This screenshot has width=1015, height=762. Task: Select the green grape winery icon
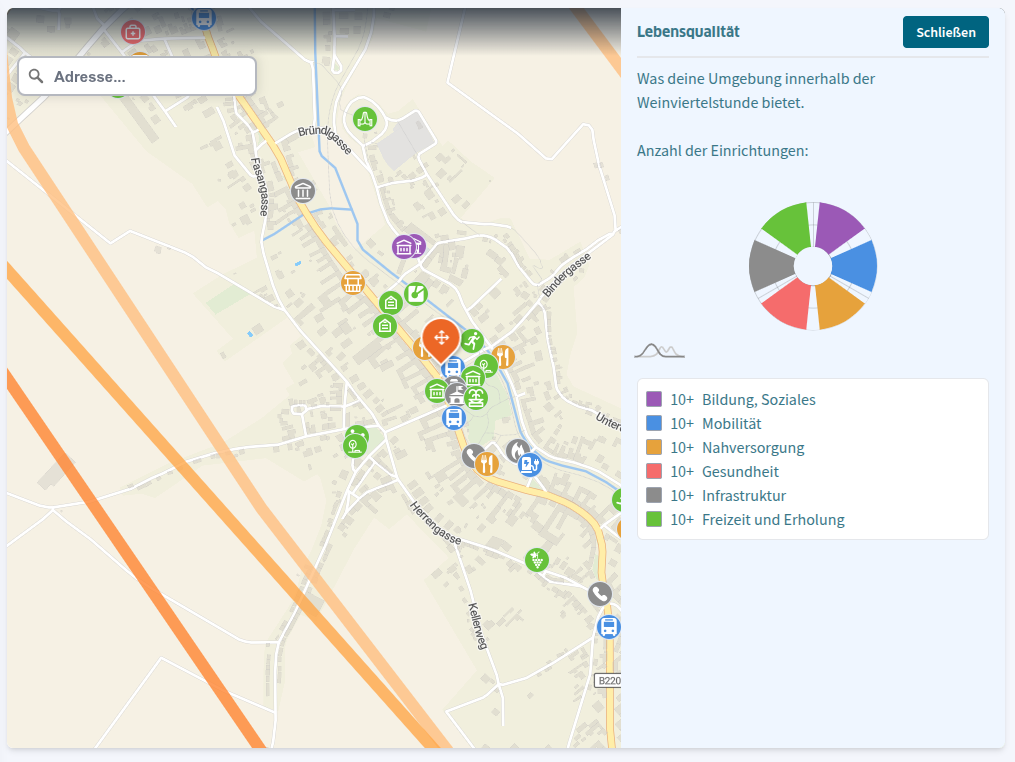coord(537,560)
